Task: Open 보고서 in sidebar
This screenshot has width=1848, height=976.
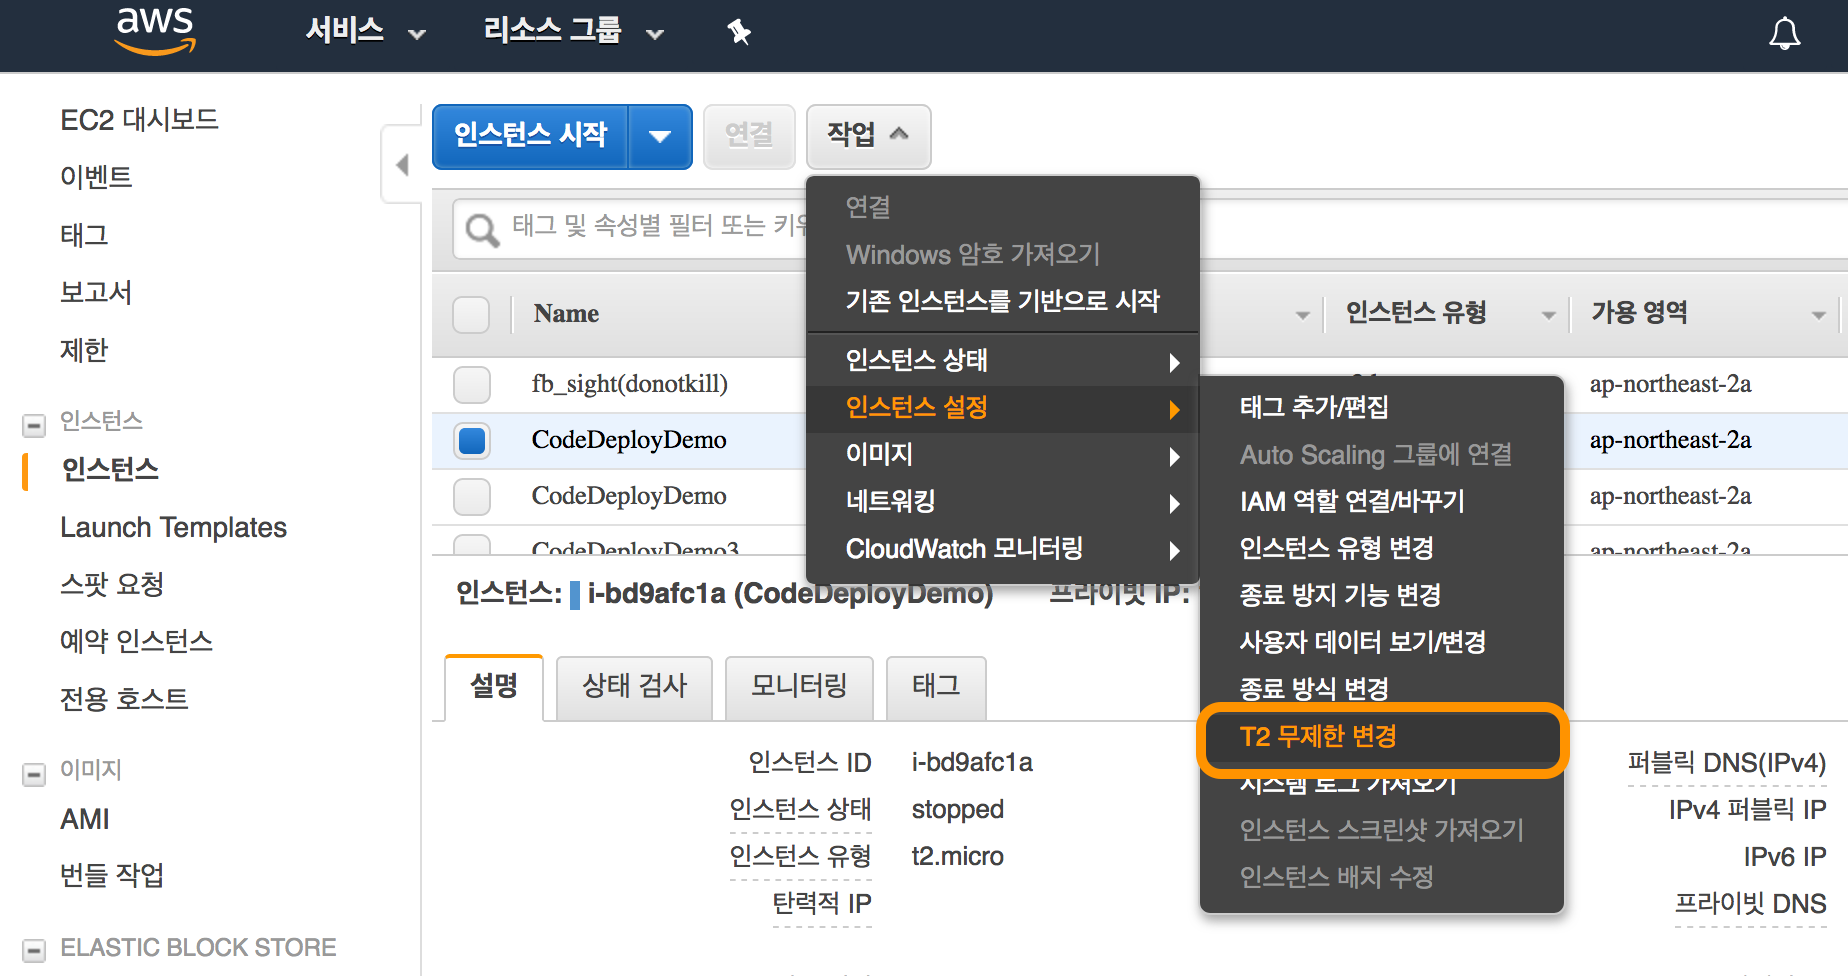Action: 96,292
